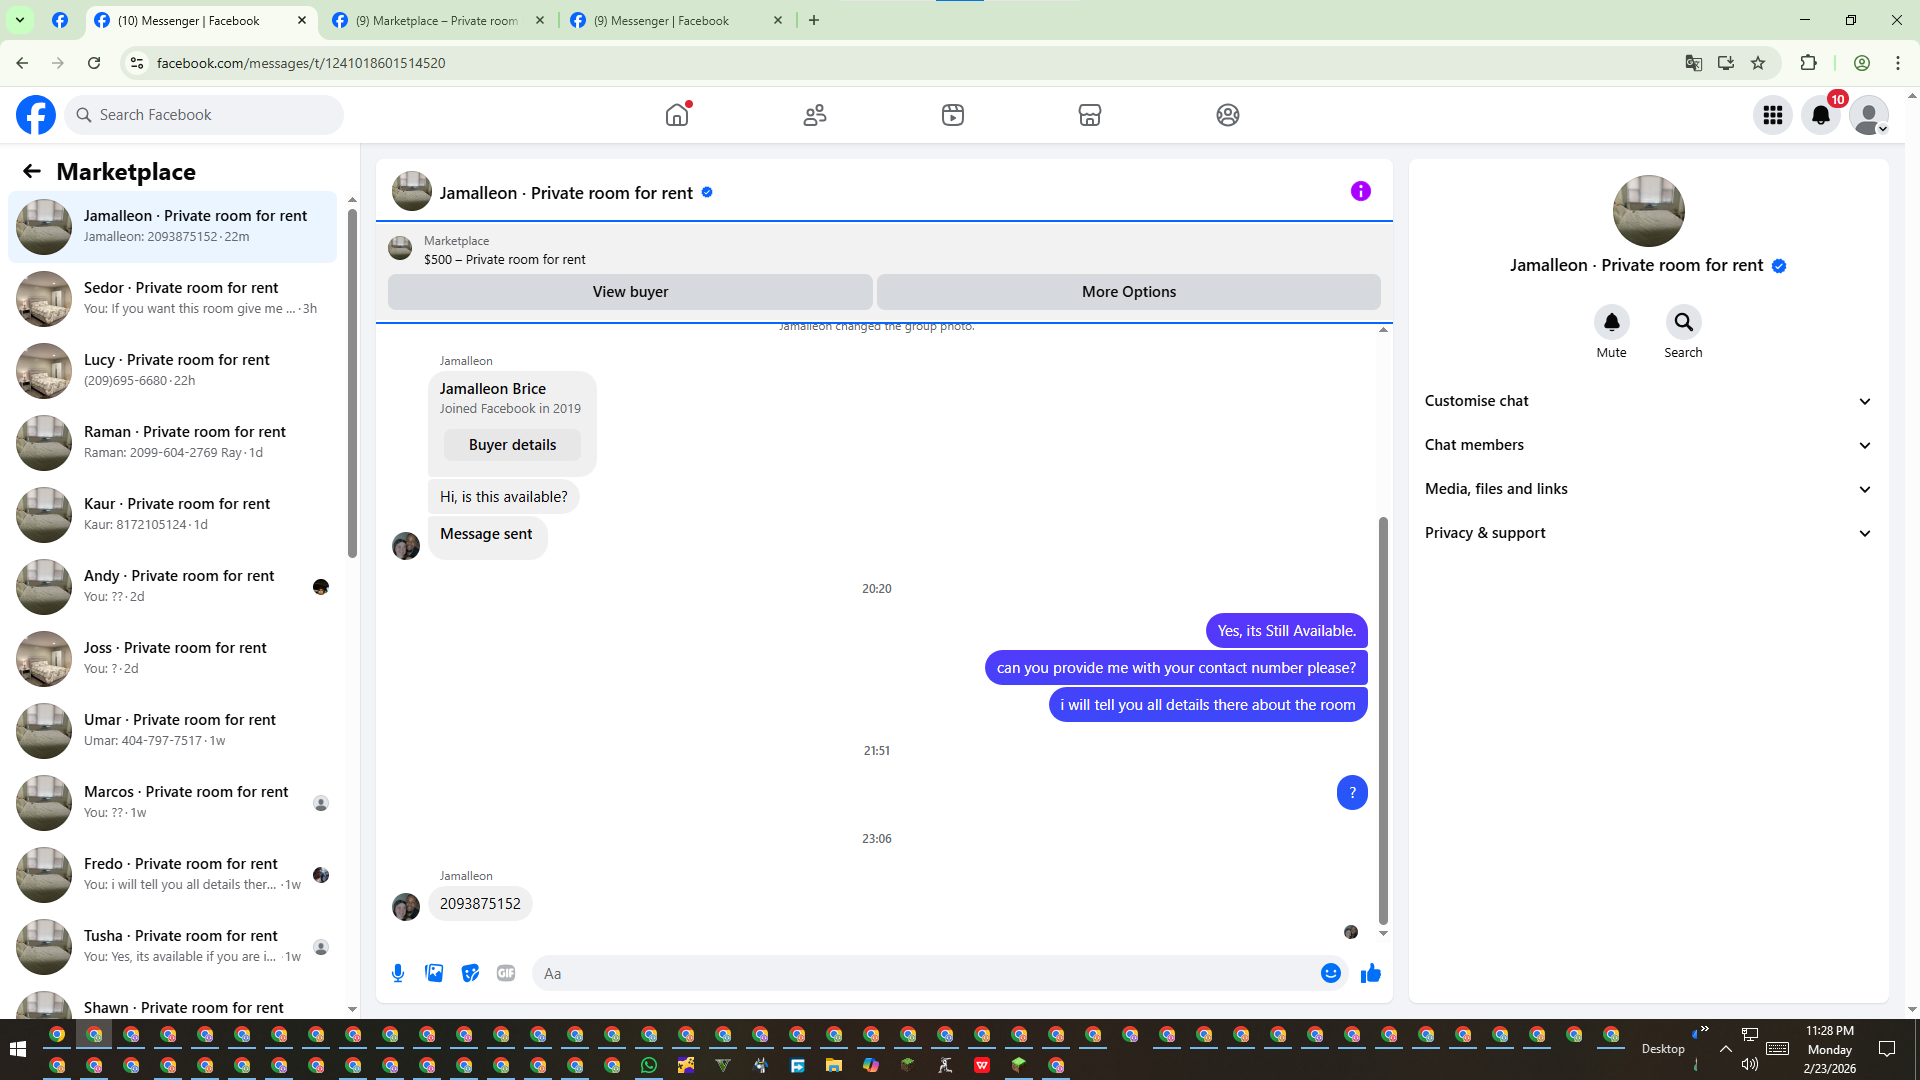Open the GIF picker icon

tap(506, 973)
